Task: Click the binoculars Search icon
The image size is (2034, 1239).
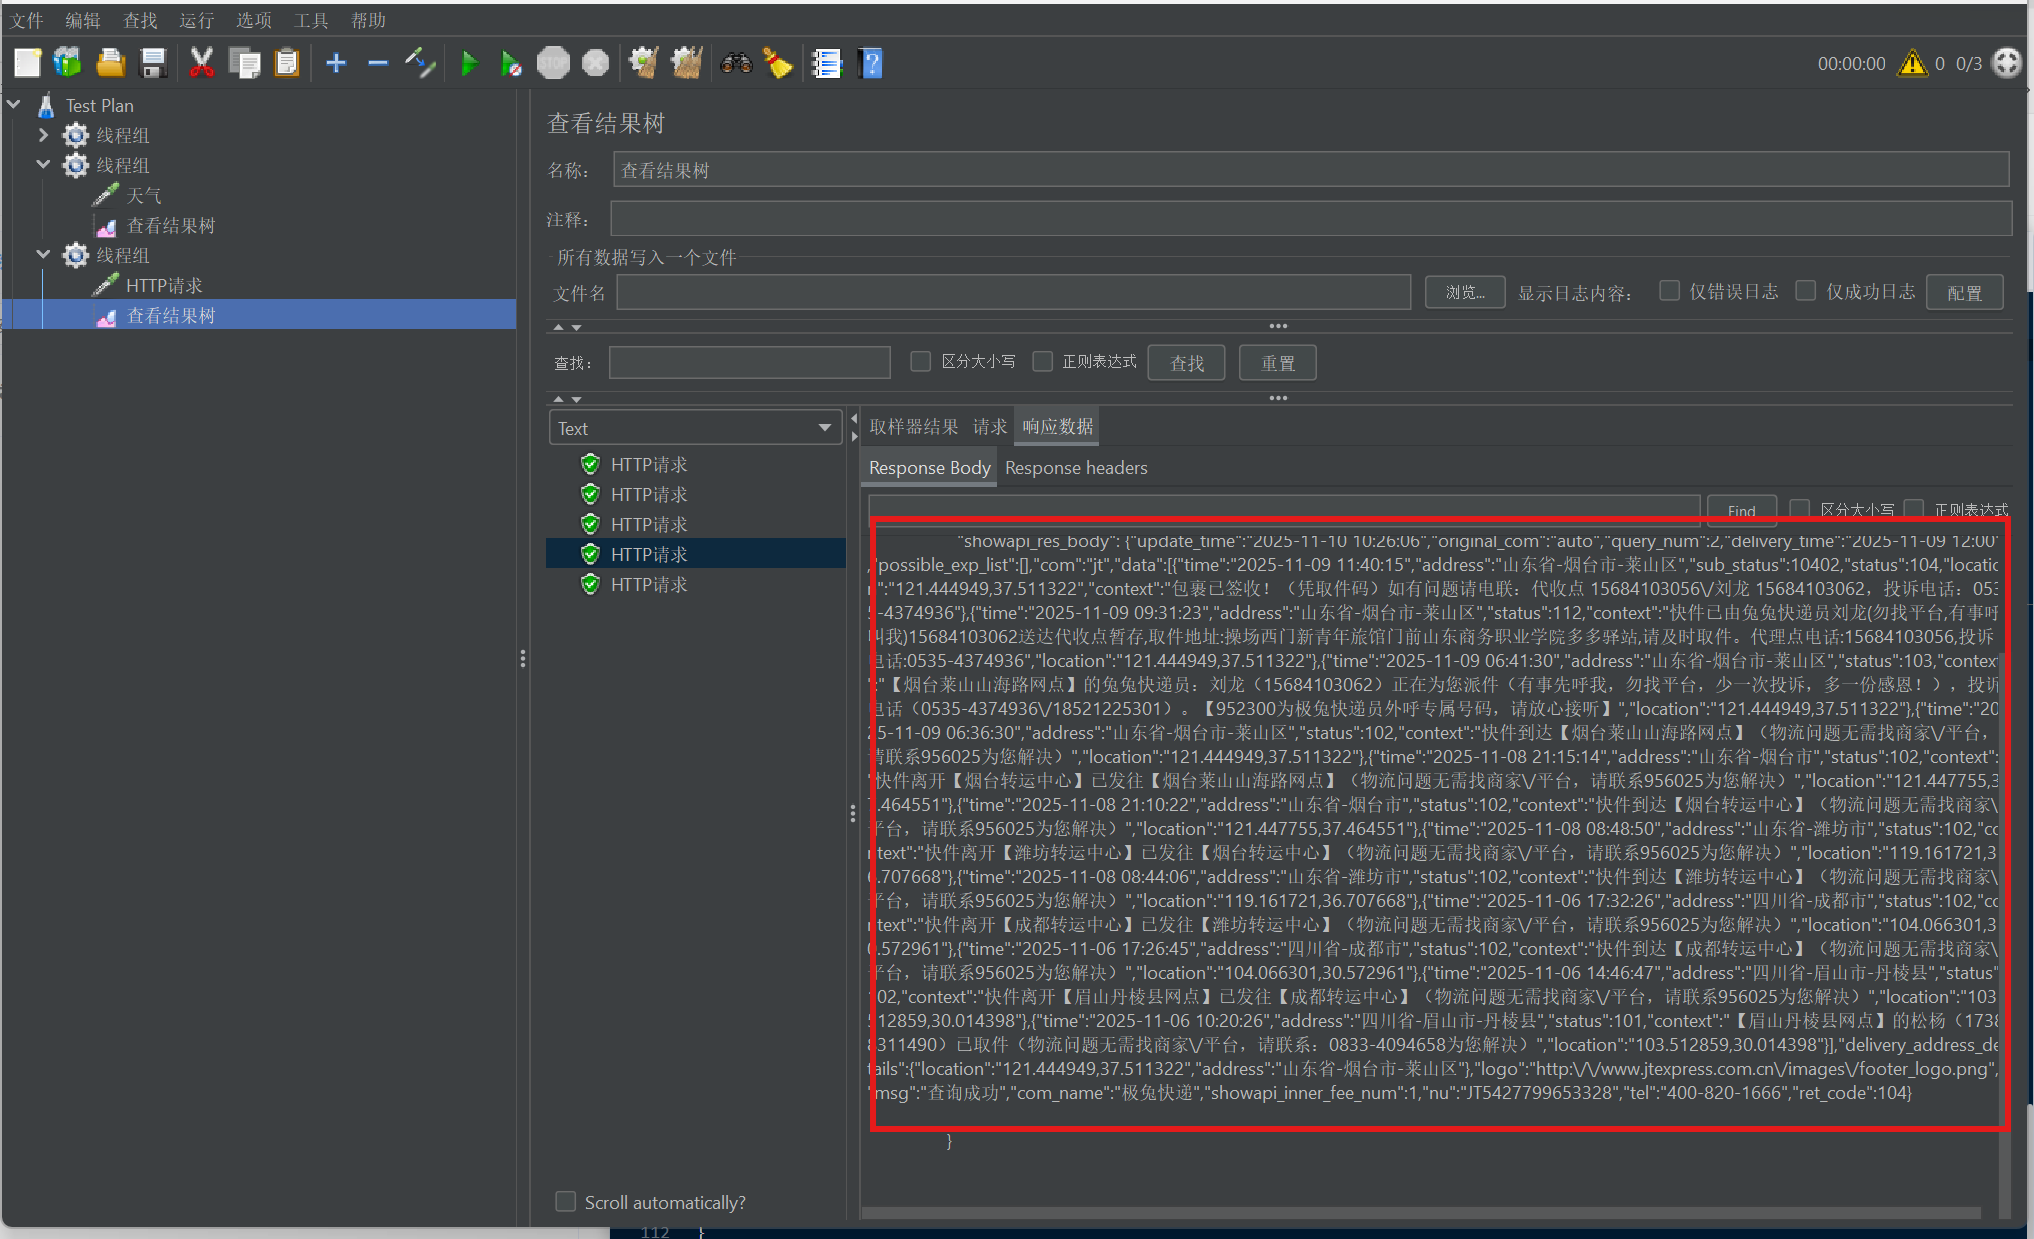Action: point(736,64)
